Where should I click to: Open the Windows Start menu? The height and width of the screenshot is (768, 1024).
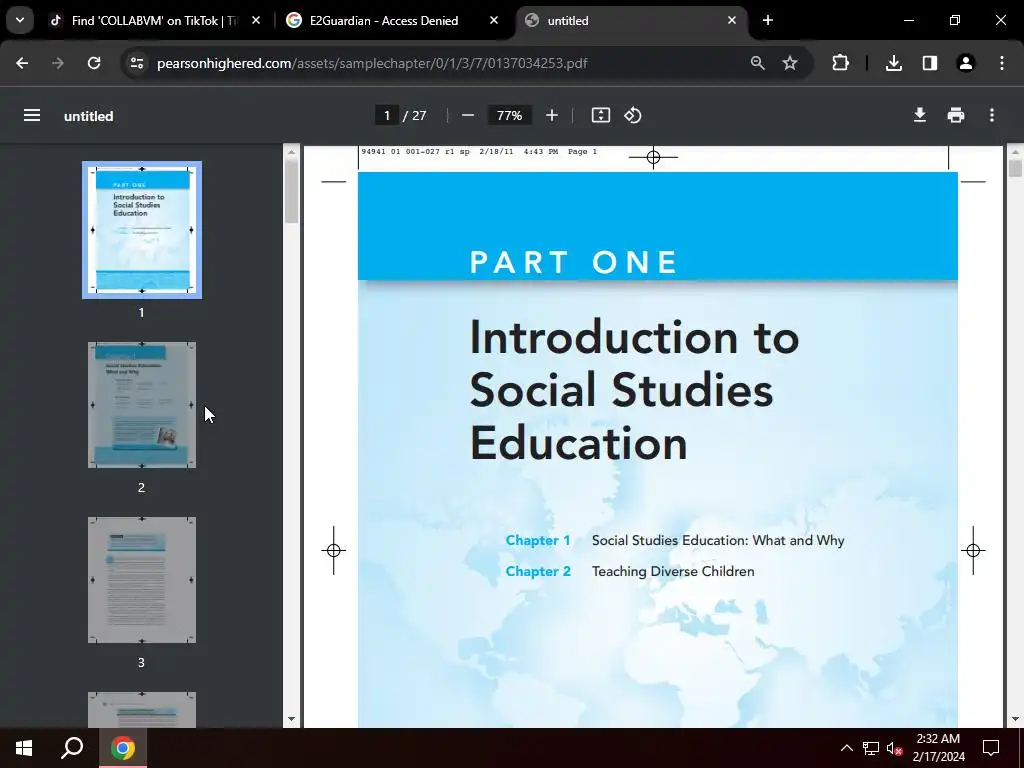(24, 748)
